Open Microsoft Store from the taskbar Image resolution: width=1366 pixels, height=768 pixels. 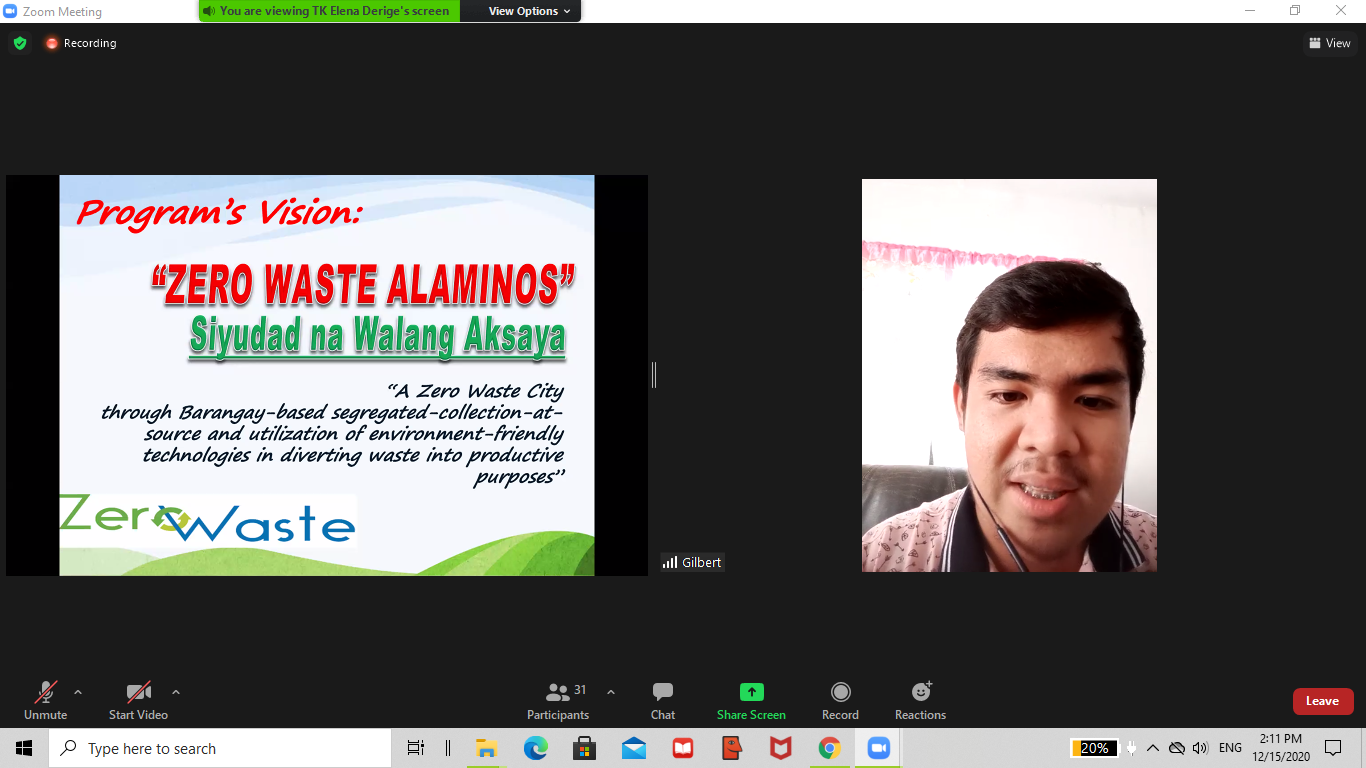click(585, 748)
